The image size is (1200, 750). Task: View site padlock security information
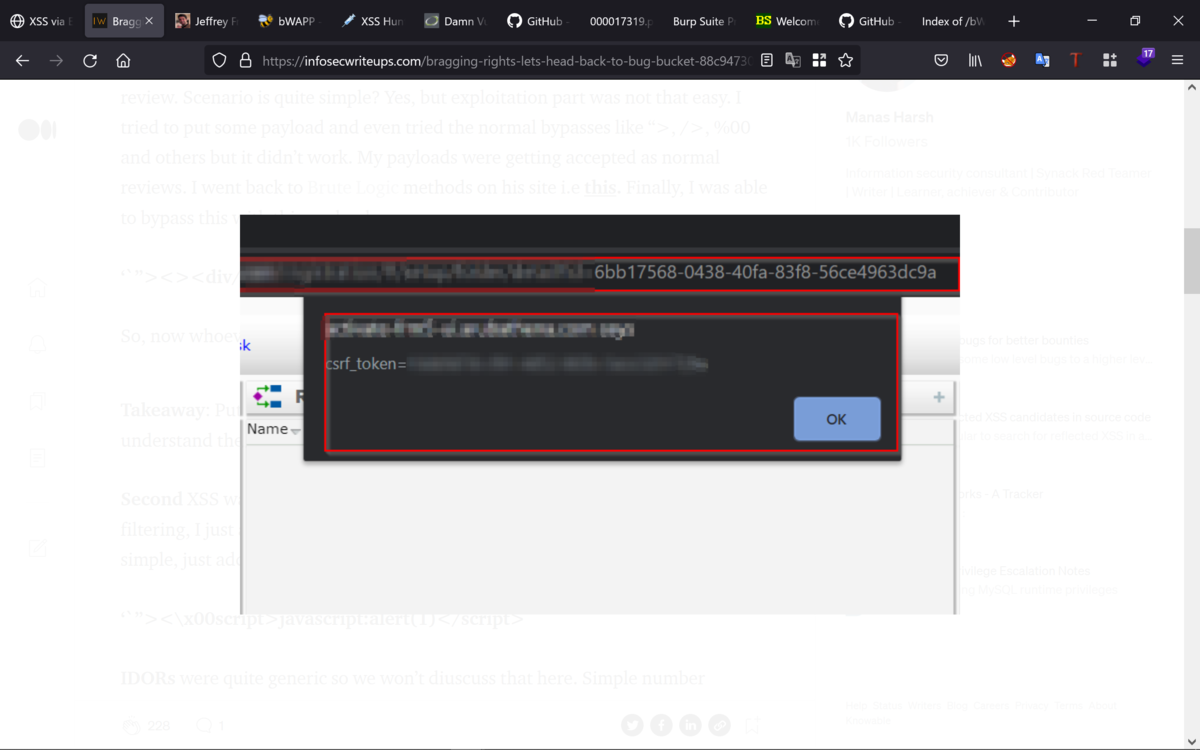click(245, 60)
